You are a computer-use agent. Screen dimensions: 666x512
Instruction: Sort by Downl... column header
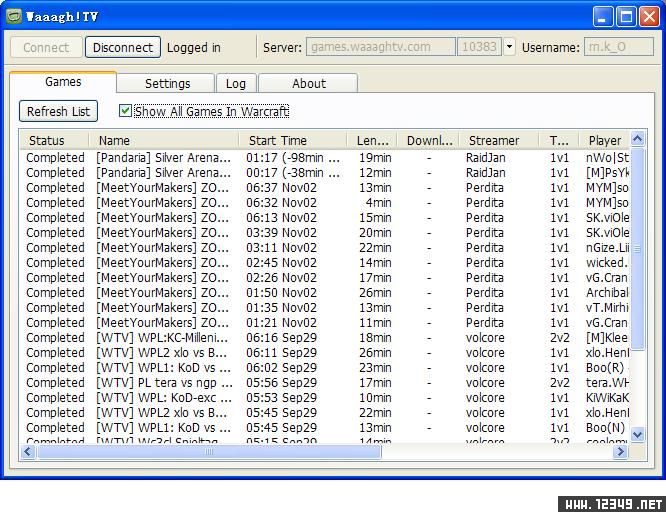(x=428, y=141)
